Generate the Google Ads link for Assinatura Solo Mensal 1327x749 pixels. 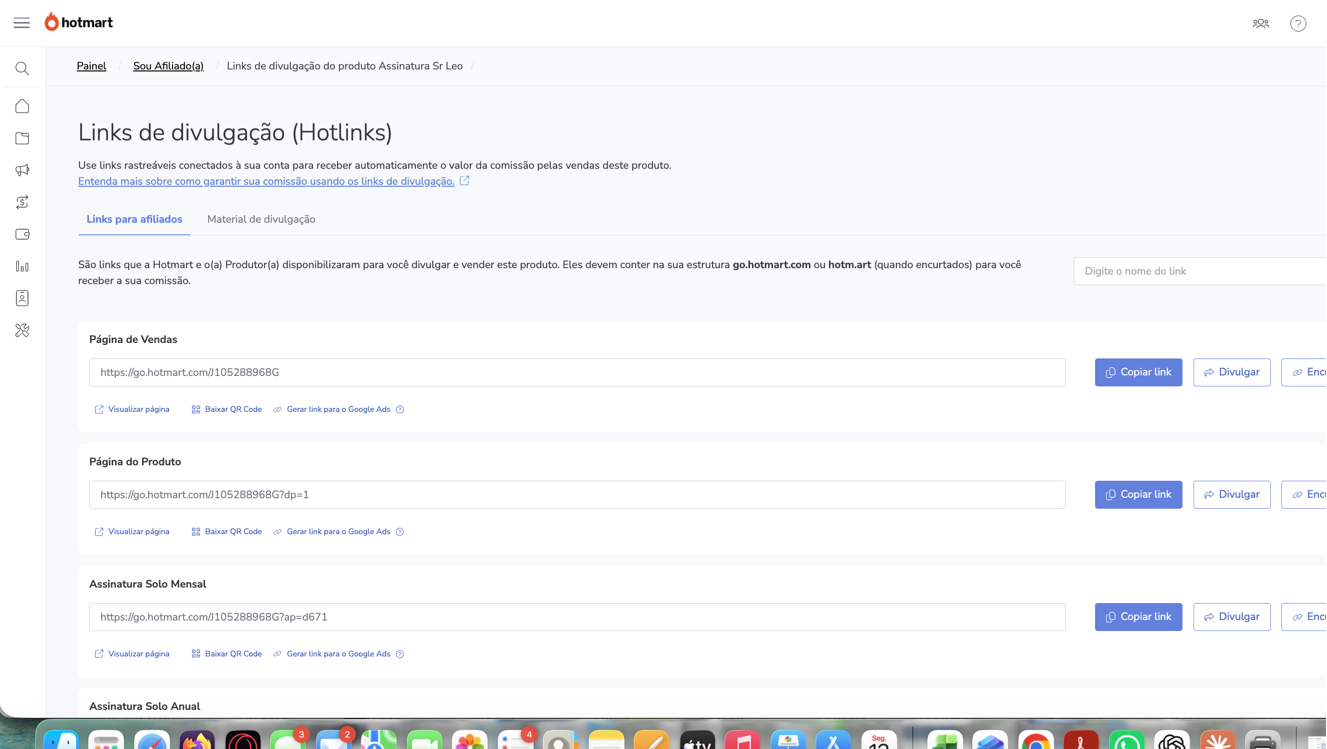point(332,654)
